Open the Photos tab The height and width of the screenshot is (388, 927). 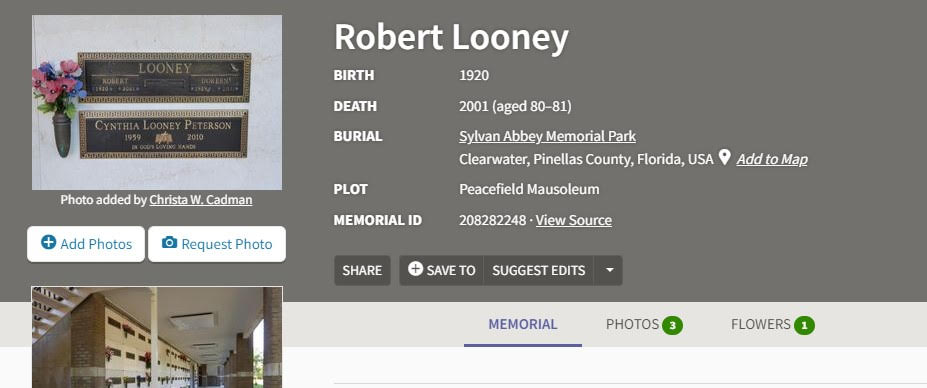[644, 324]
